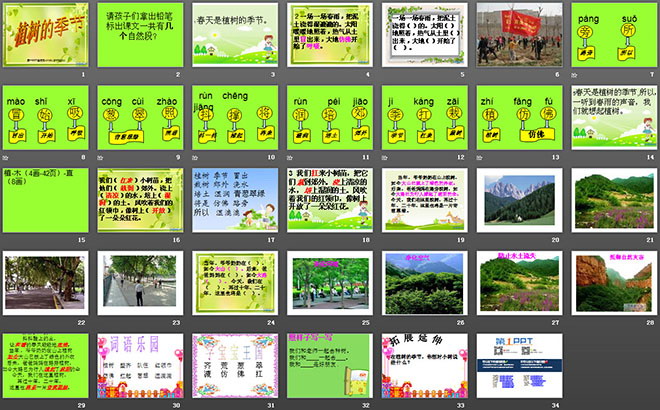Select slide 9 with pinyin cōng cuì zhào
The image size is (660, 410).
tap(140, 117)
